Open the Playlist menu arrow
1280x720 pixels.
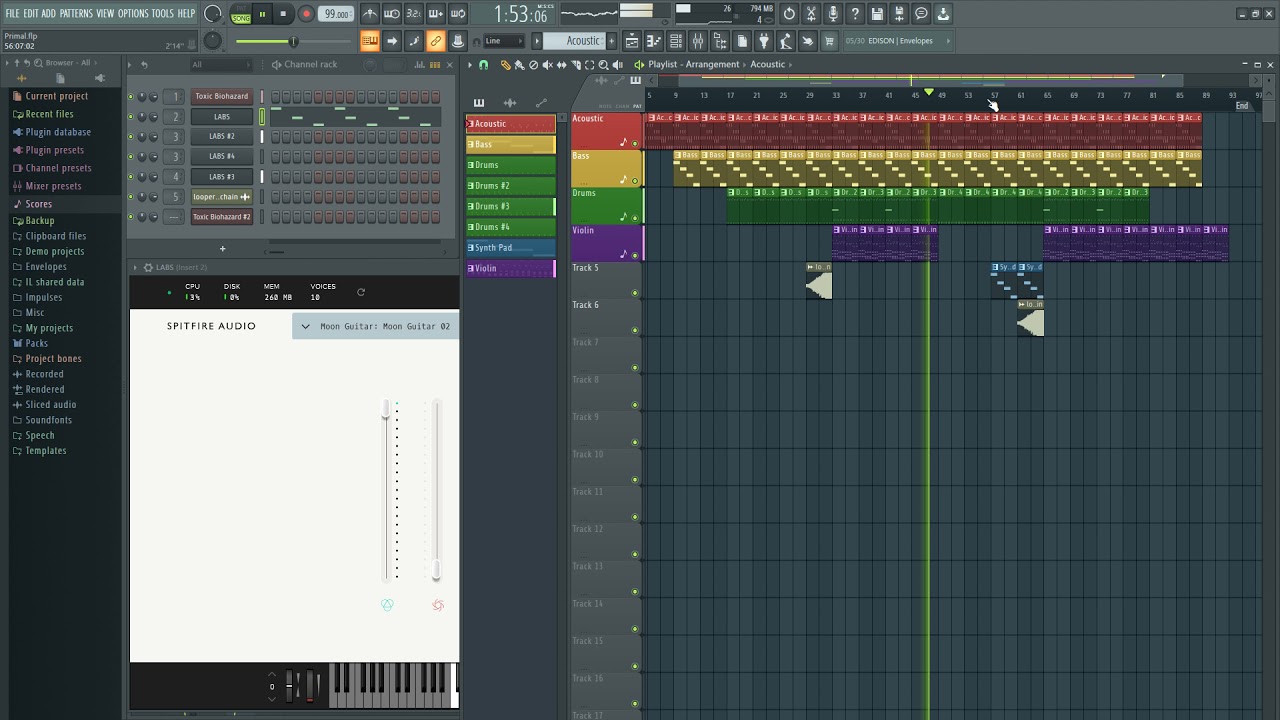pos(469,65)
